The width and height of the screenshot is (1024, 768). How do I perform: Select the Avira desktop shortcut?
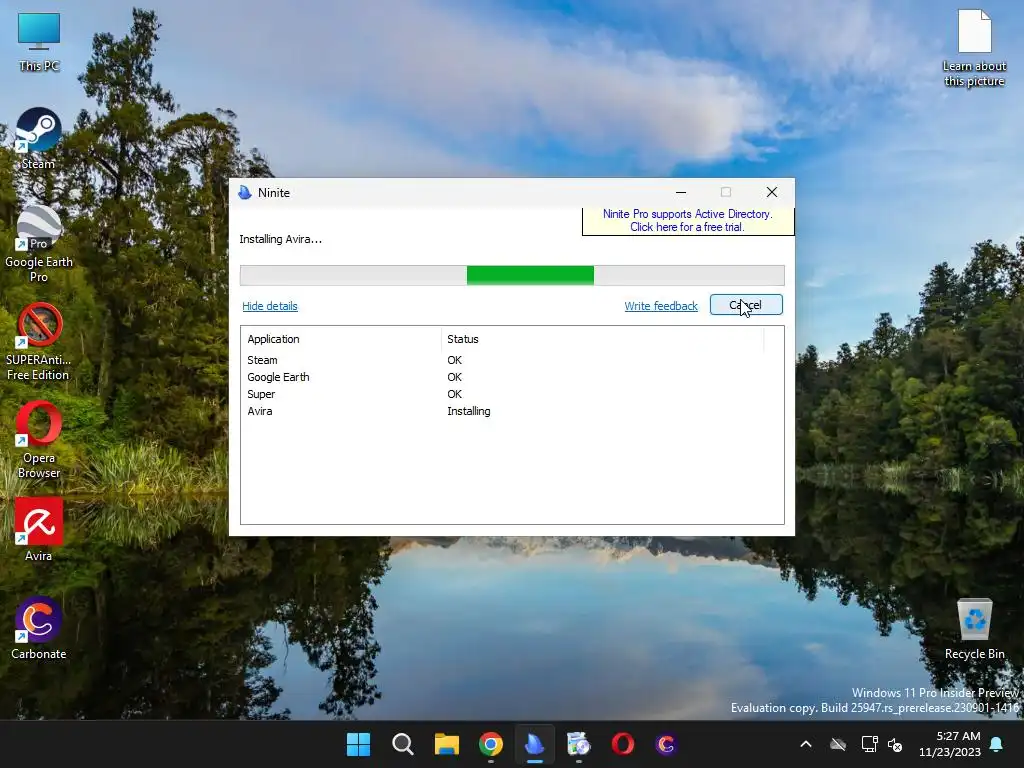(x=39, y=530)
